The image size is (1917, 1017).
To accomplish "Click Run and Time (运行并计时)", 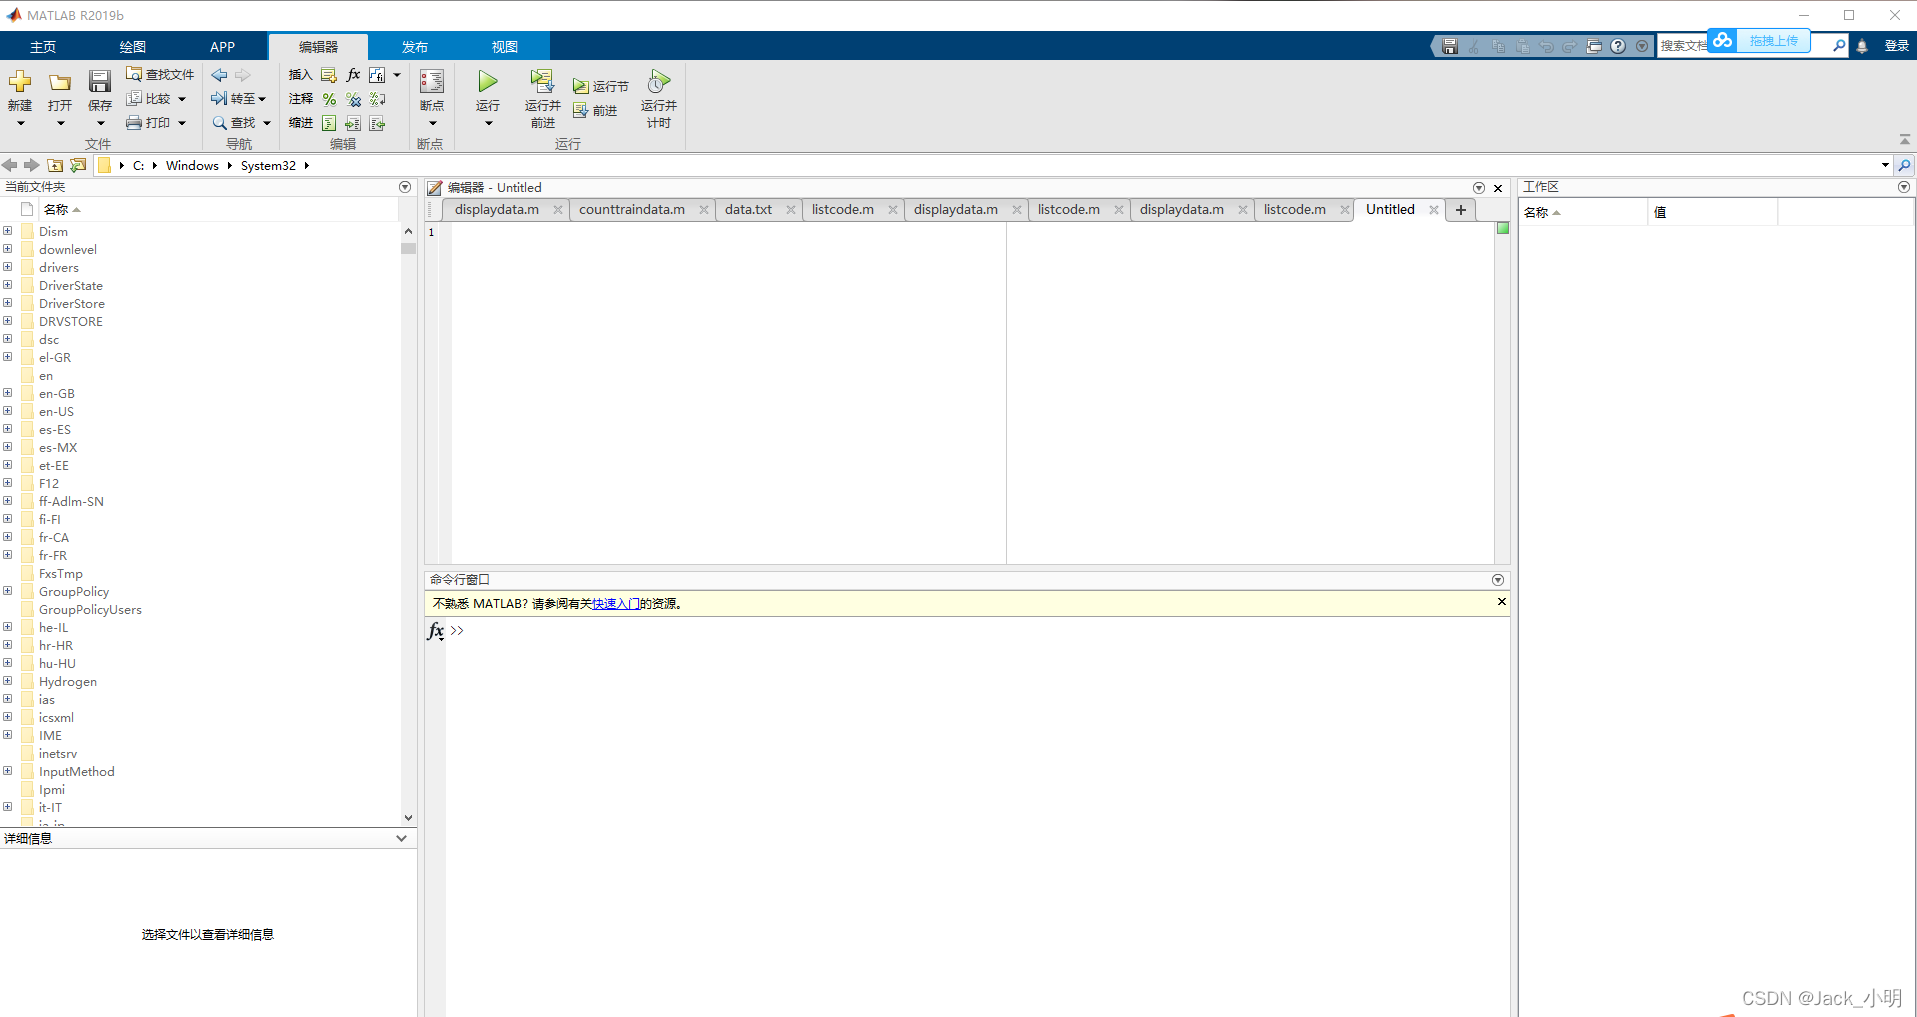I will click(x=659, y=98).
